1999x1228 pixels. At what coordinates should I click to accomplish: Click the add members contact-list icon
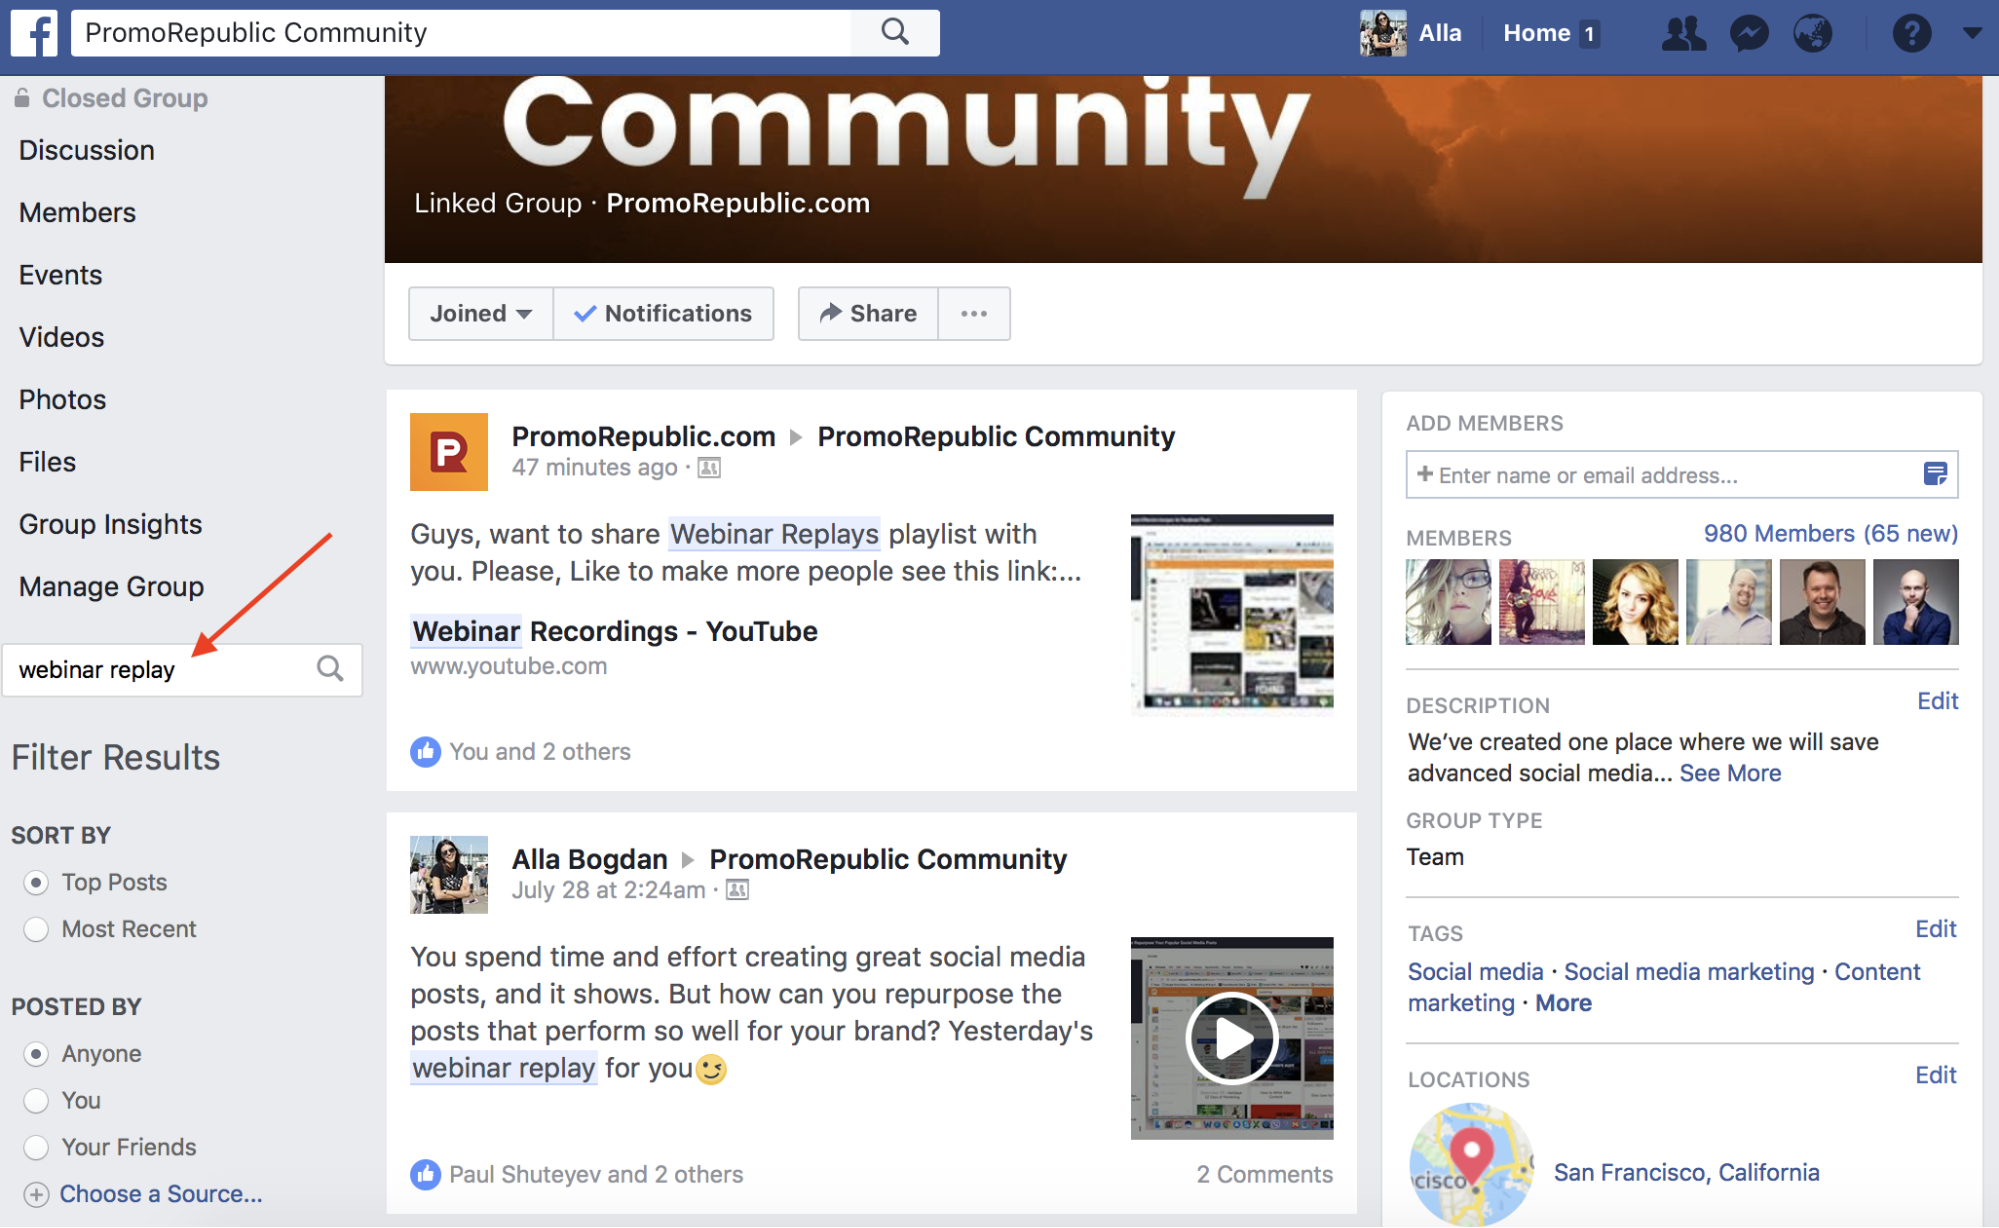[x=1935, y=474]
